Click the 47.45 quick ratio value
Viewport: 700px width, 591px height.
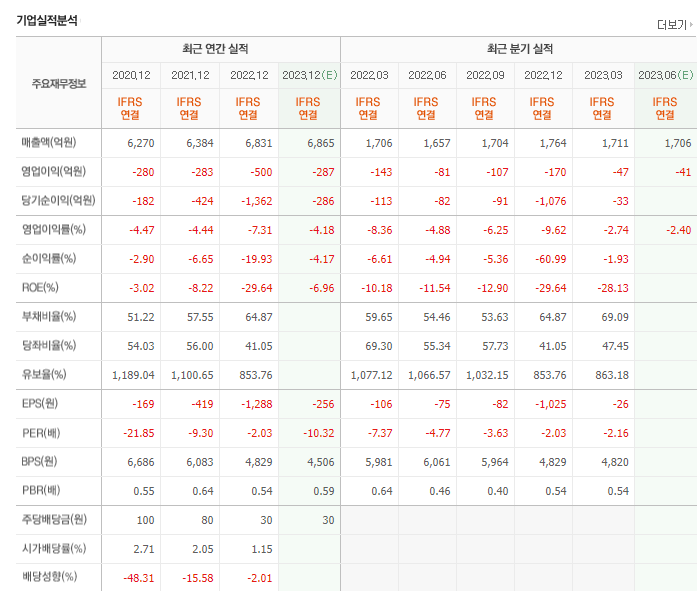[615, 346]
